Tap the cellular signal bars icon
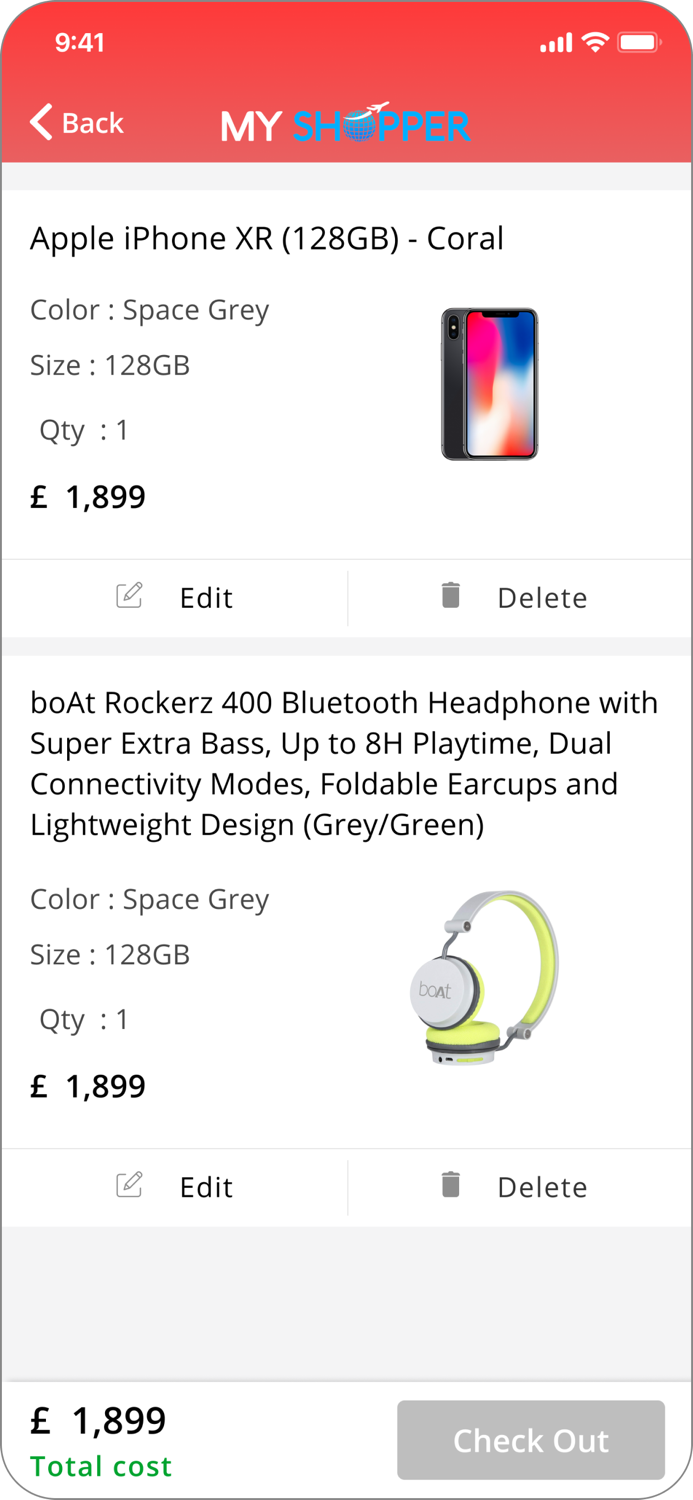This screenshot has height=1500, width=693. point(557,43)
